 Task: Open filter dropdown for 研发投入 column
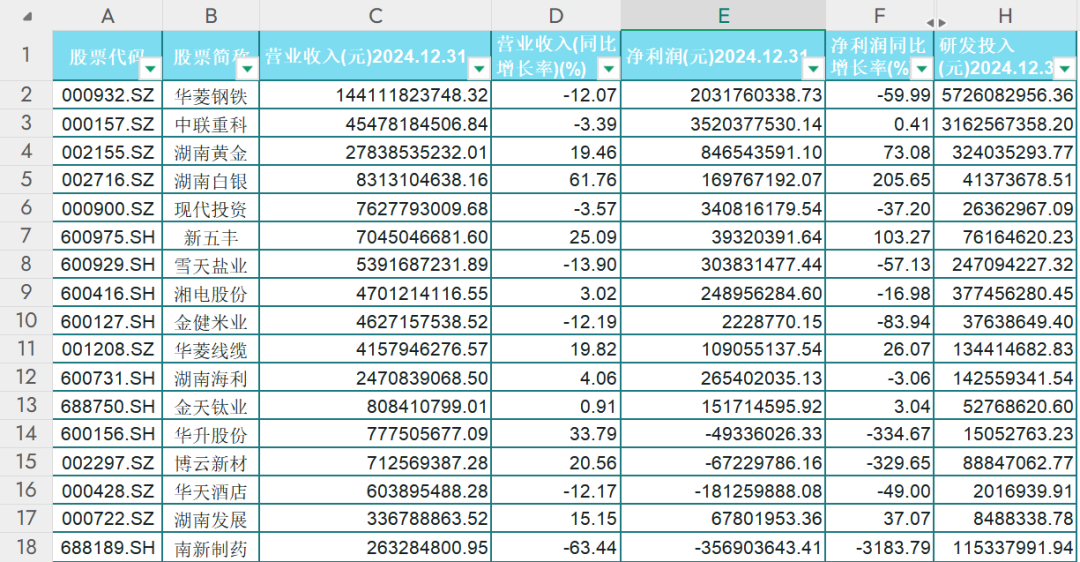pos(1065,68)
